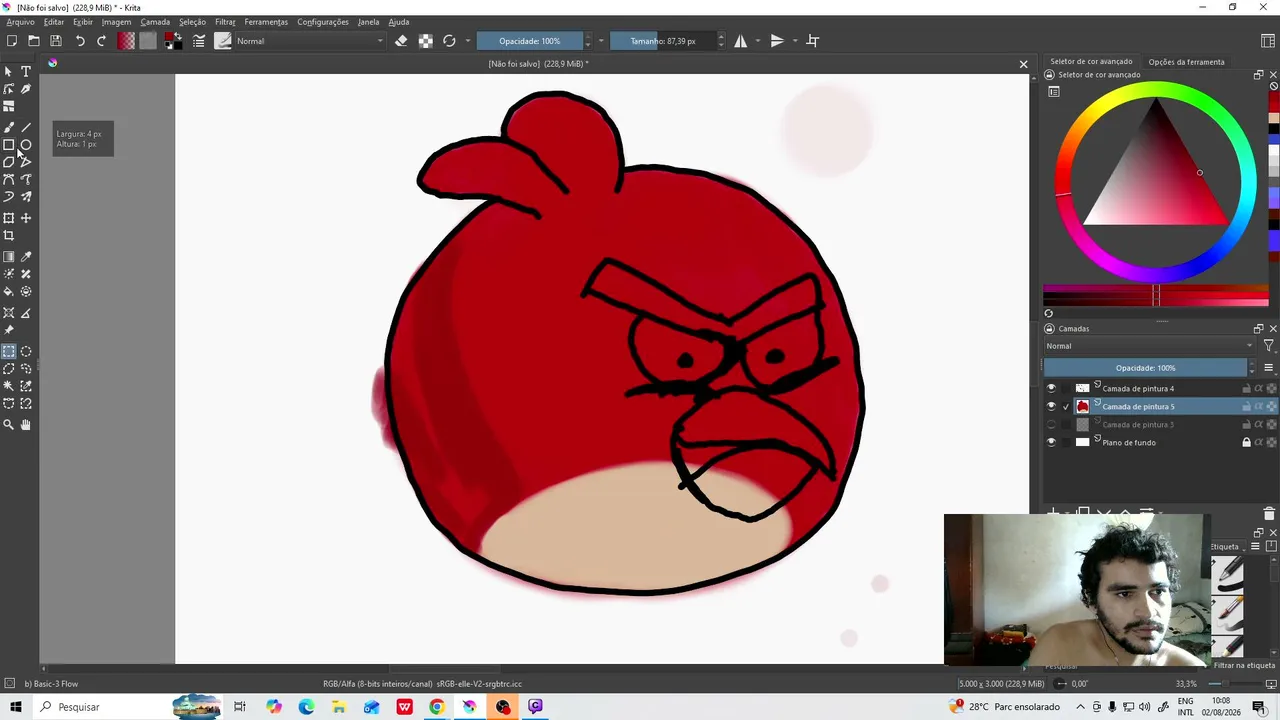
Task: Toggle horizontal mirror tool in toolbar
Action: point(741,41)
